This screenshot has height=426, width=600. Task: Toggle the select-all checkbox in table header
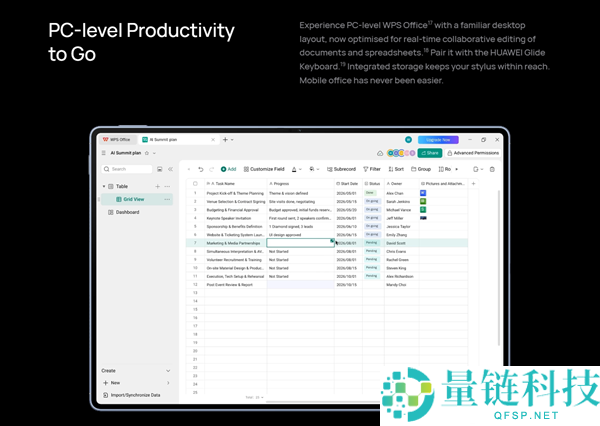[x=195, y=184]
